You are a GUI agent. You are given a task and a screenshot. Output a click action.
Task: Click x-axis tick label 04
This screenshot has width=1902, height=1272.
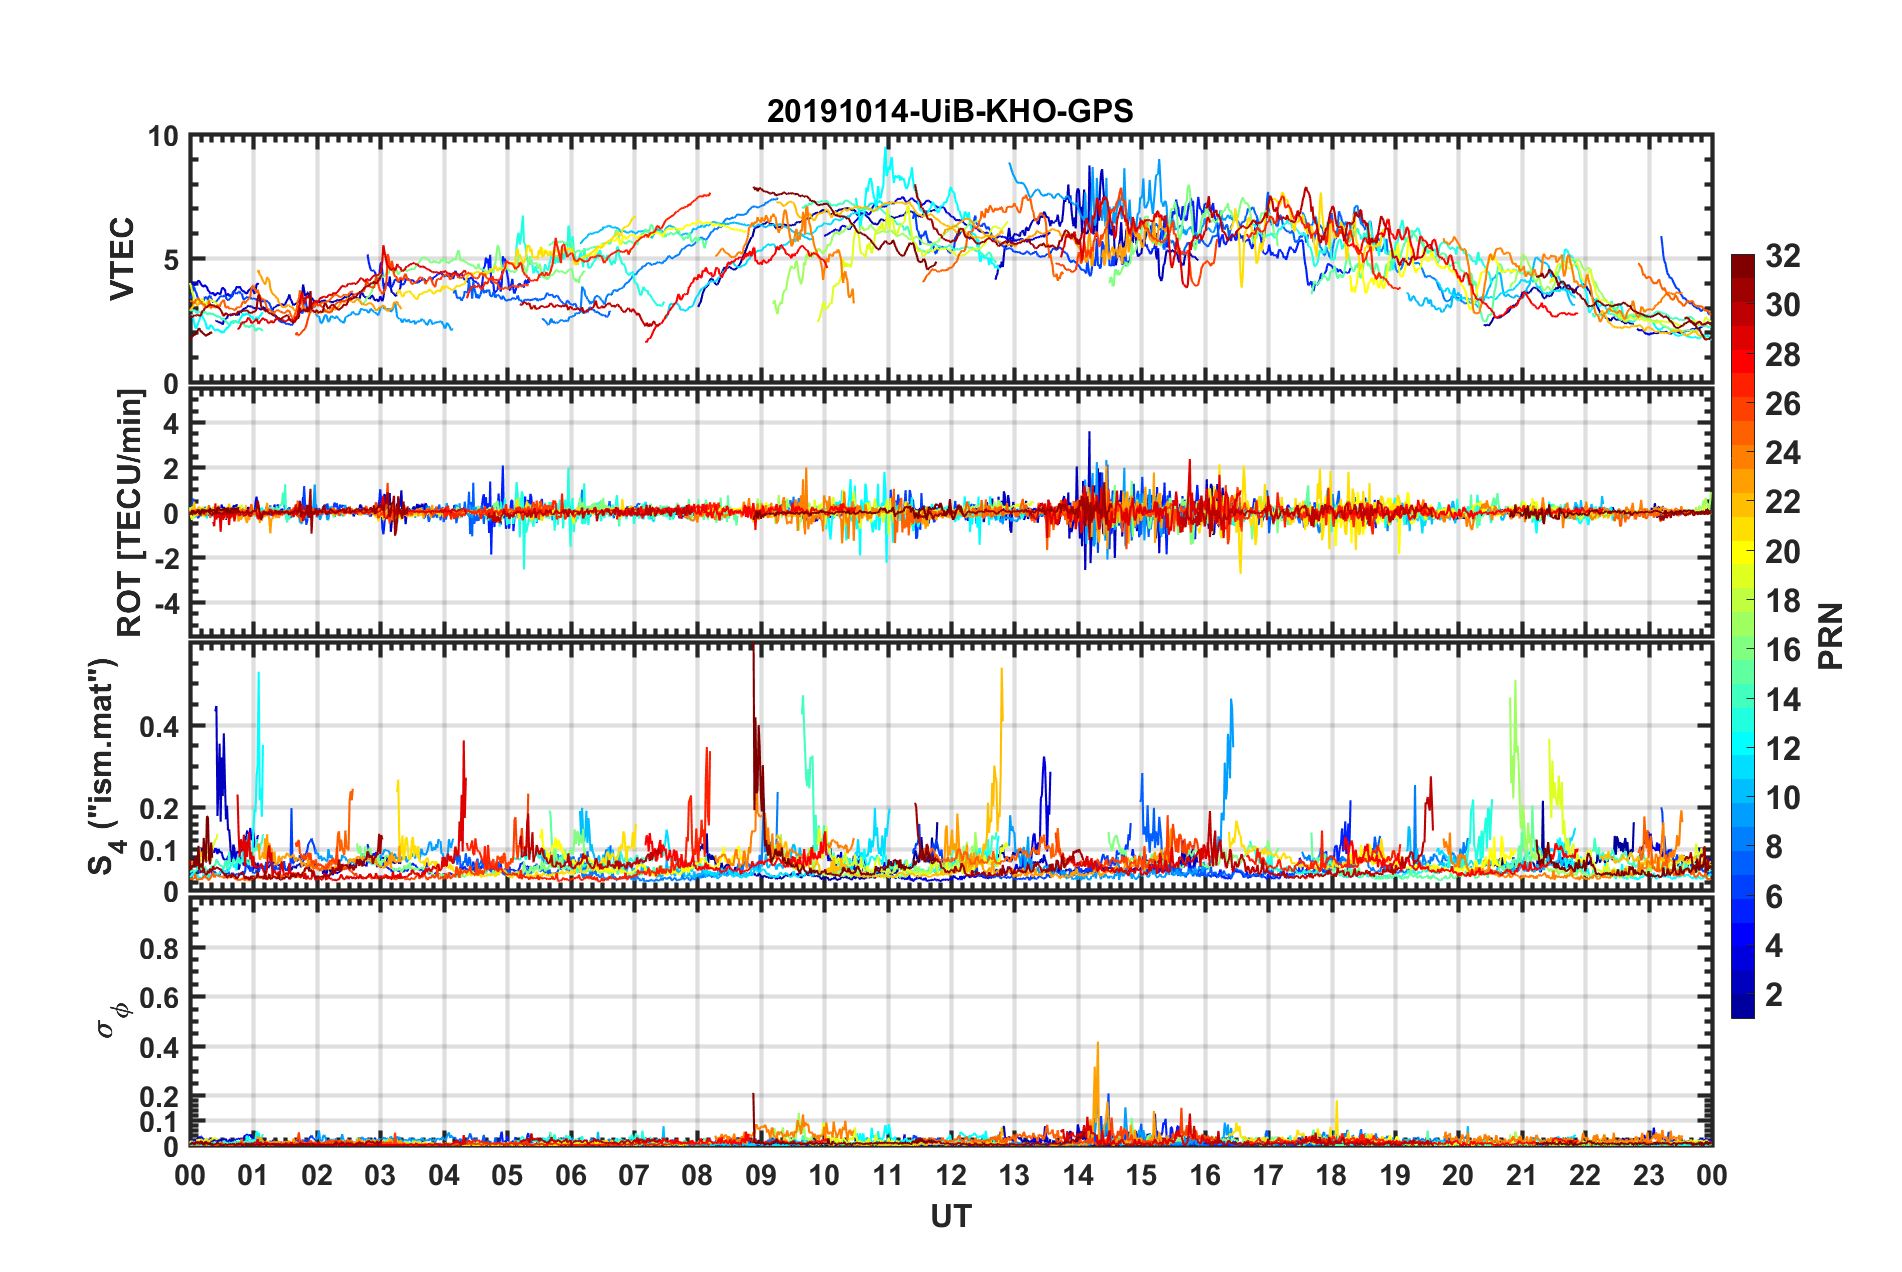coord(444,1175)
